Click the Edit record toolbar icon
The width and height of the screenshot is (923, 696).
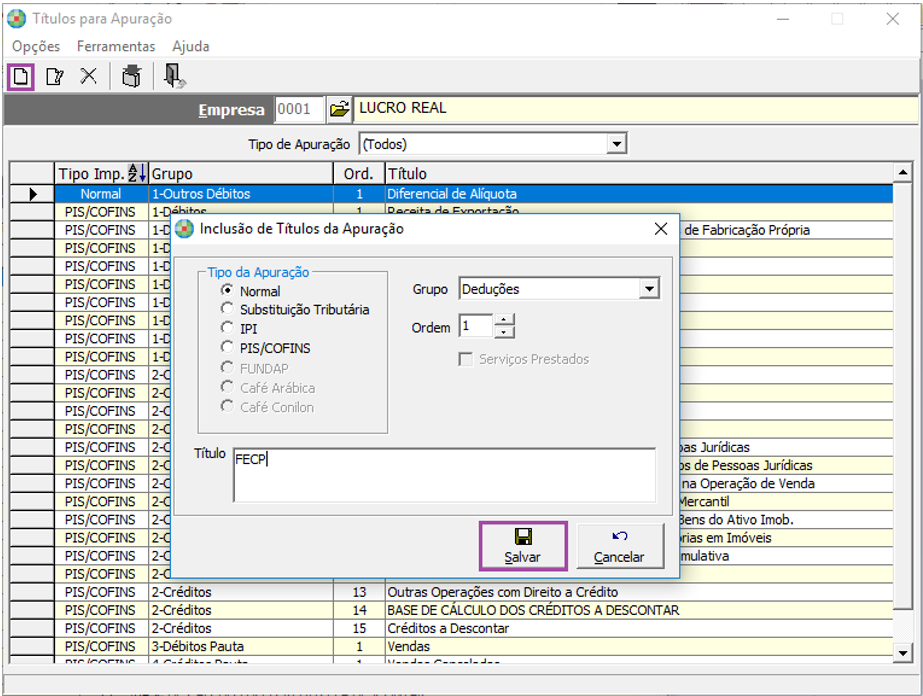[55, 77]
